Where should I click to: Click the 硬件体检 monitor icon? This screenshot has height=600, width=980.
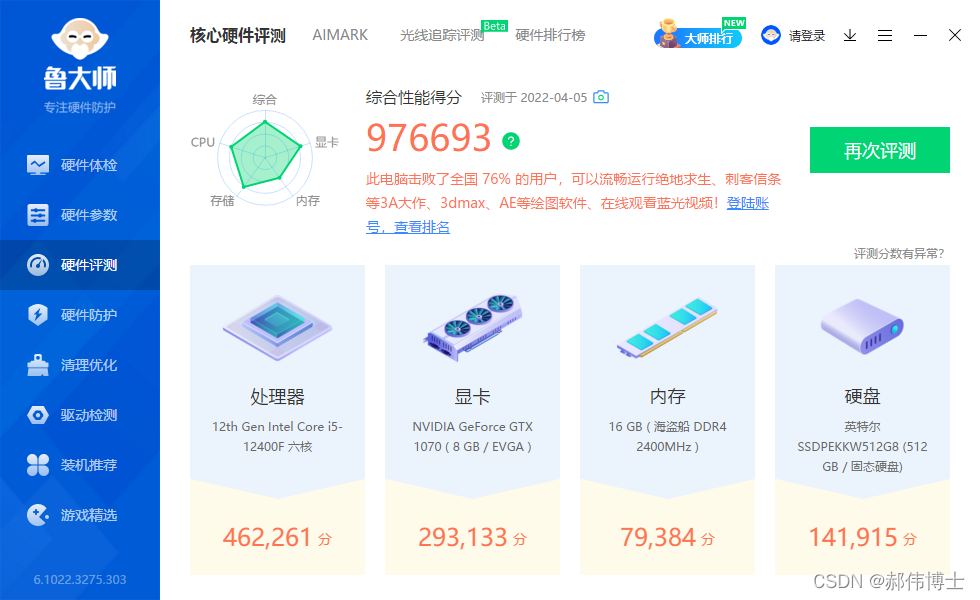[x=38, y=165]
